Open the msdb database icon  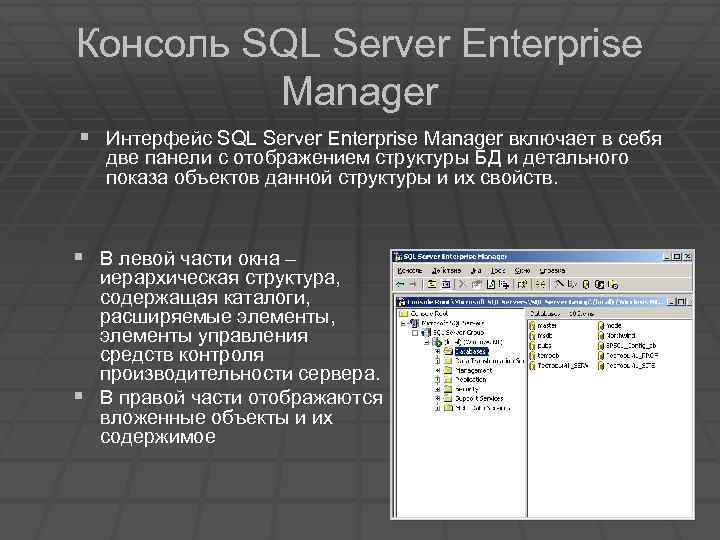pos(532,336)
